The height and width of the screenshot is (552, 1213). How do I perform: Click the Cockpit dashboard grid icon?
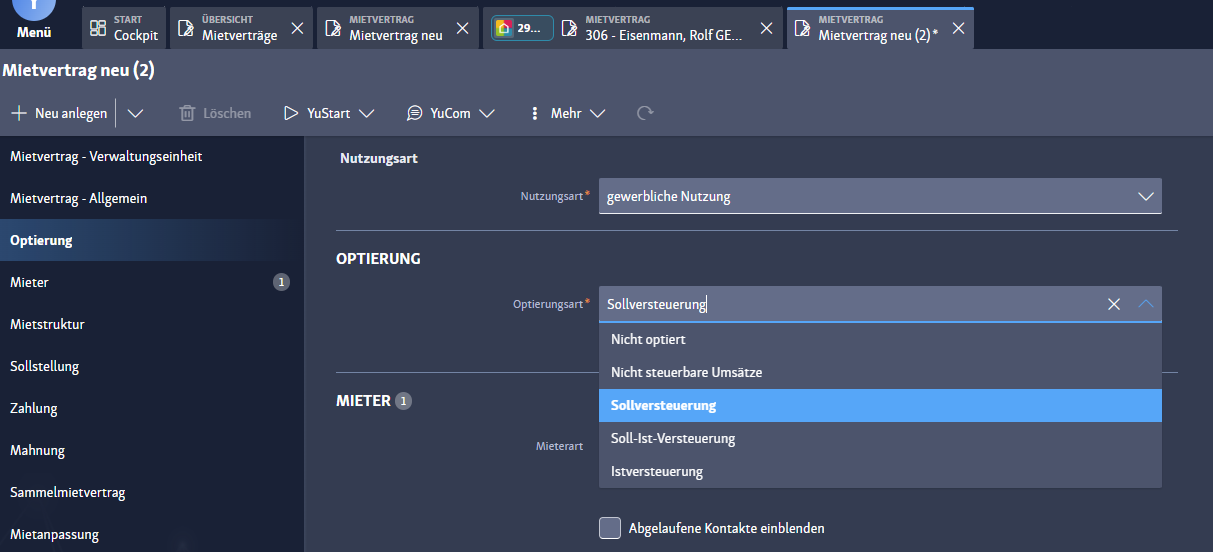click(x=98, y=28)
